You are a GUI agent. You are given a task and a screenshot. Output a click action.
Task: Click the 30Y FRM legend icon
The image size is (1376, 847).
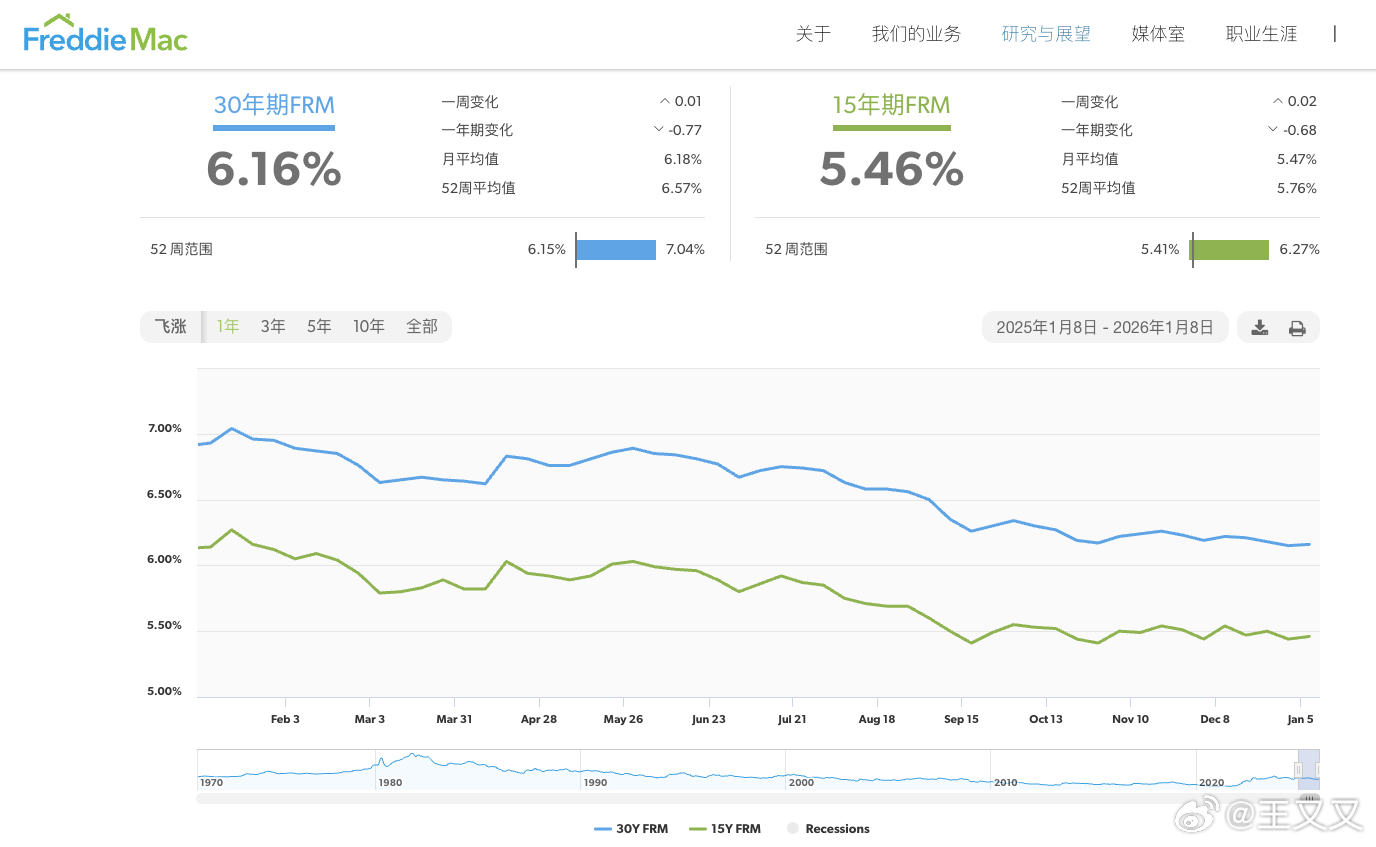point(605,828)
